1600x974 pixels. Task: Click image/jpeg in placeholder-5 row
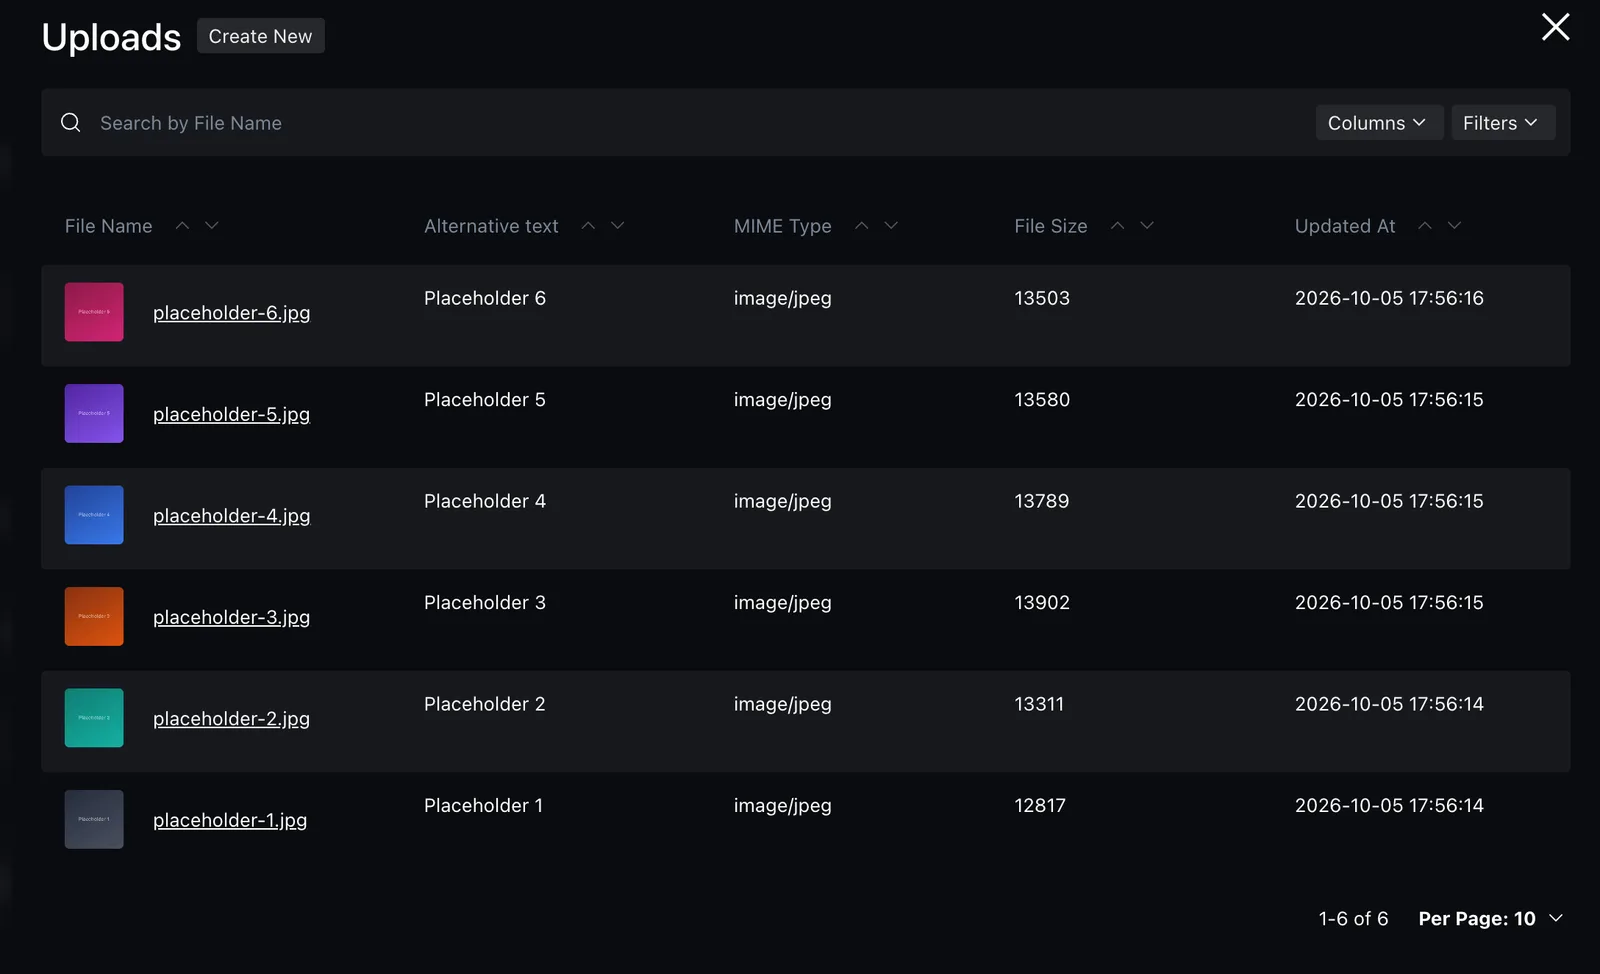click(783, 400)
